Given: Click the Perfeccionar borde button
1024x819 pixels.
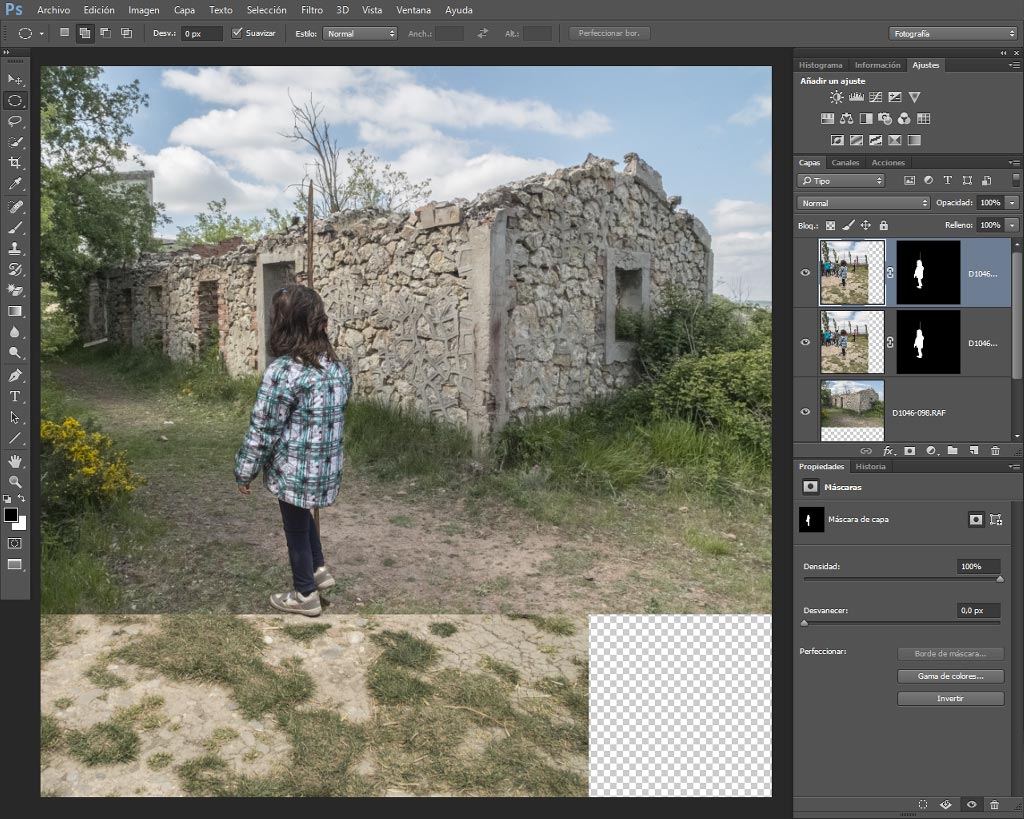Looking at the screenshot, I should (x=609, y=33).
